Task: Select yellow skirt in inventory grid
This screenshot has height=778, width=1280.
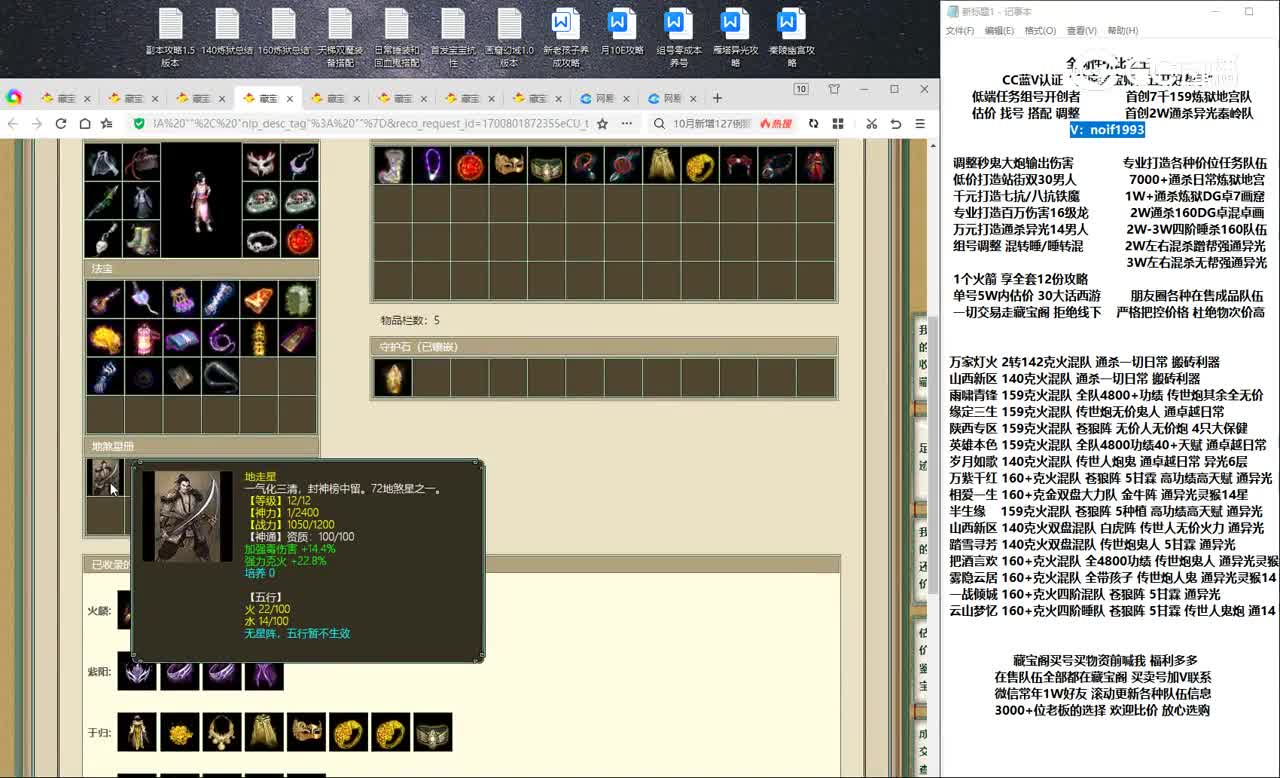Action: point(661,165)
